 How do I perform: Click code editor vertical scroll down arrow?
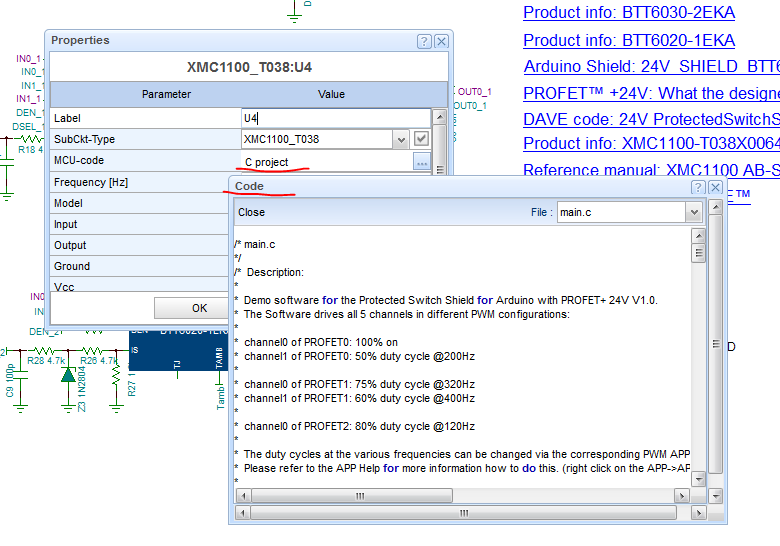(x=698, y=479)
